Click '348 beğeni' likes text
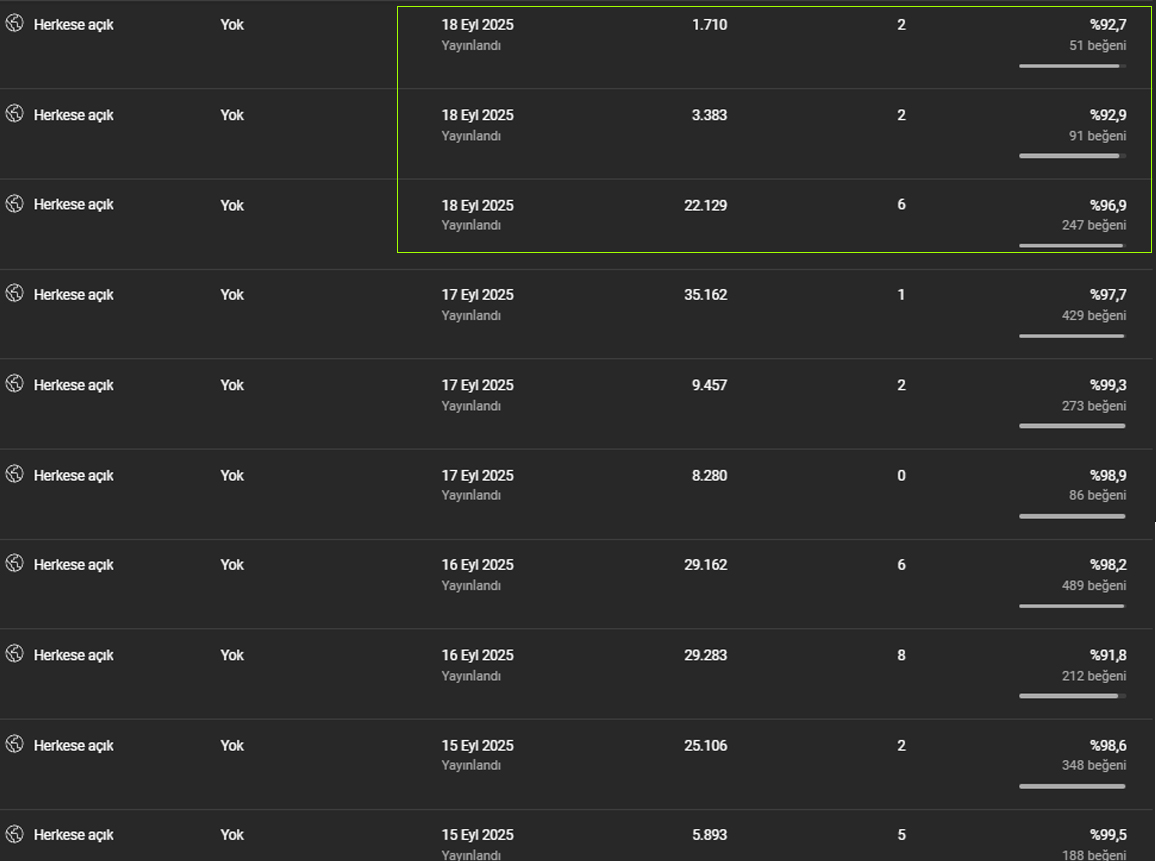The height and width of the screenshot is (861, 1156). coord(1094,765)
